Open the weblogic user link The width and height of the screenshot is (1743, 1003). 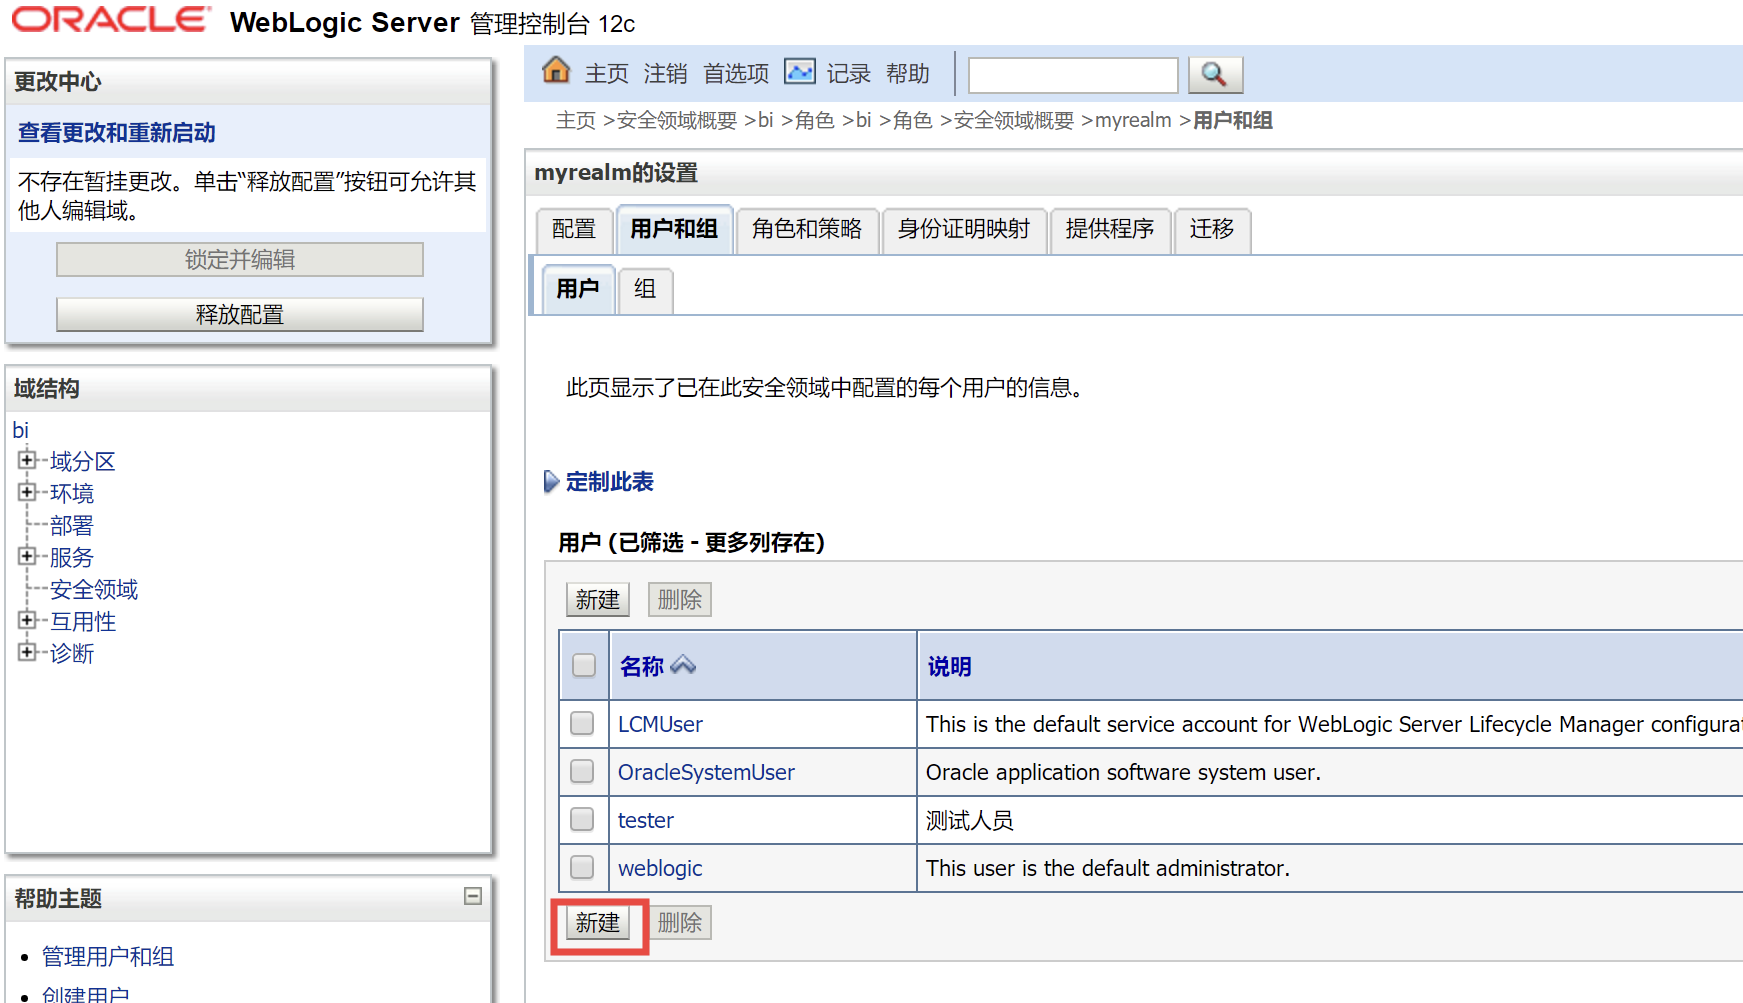[x=660, y=868]
